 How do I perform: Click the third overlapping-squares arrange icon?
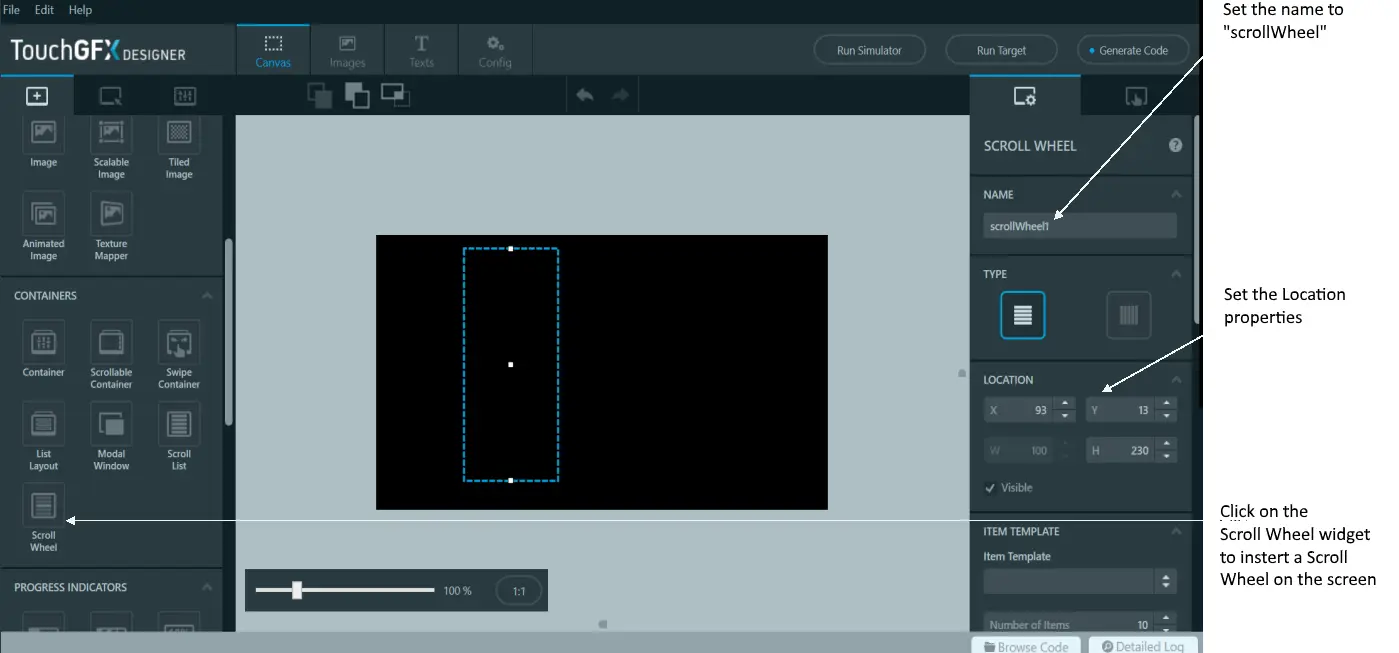click(x=395, y=95)
